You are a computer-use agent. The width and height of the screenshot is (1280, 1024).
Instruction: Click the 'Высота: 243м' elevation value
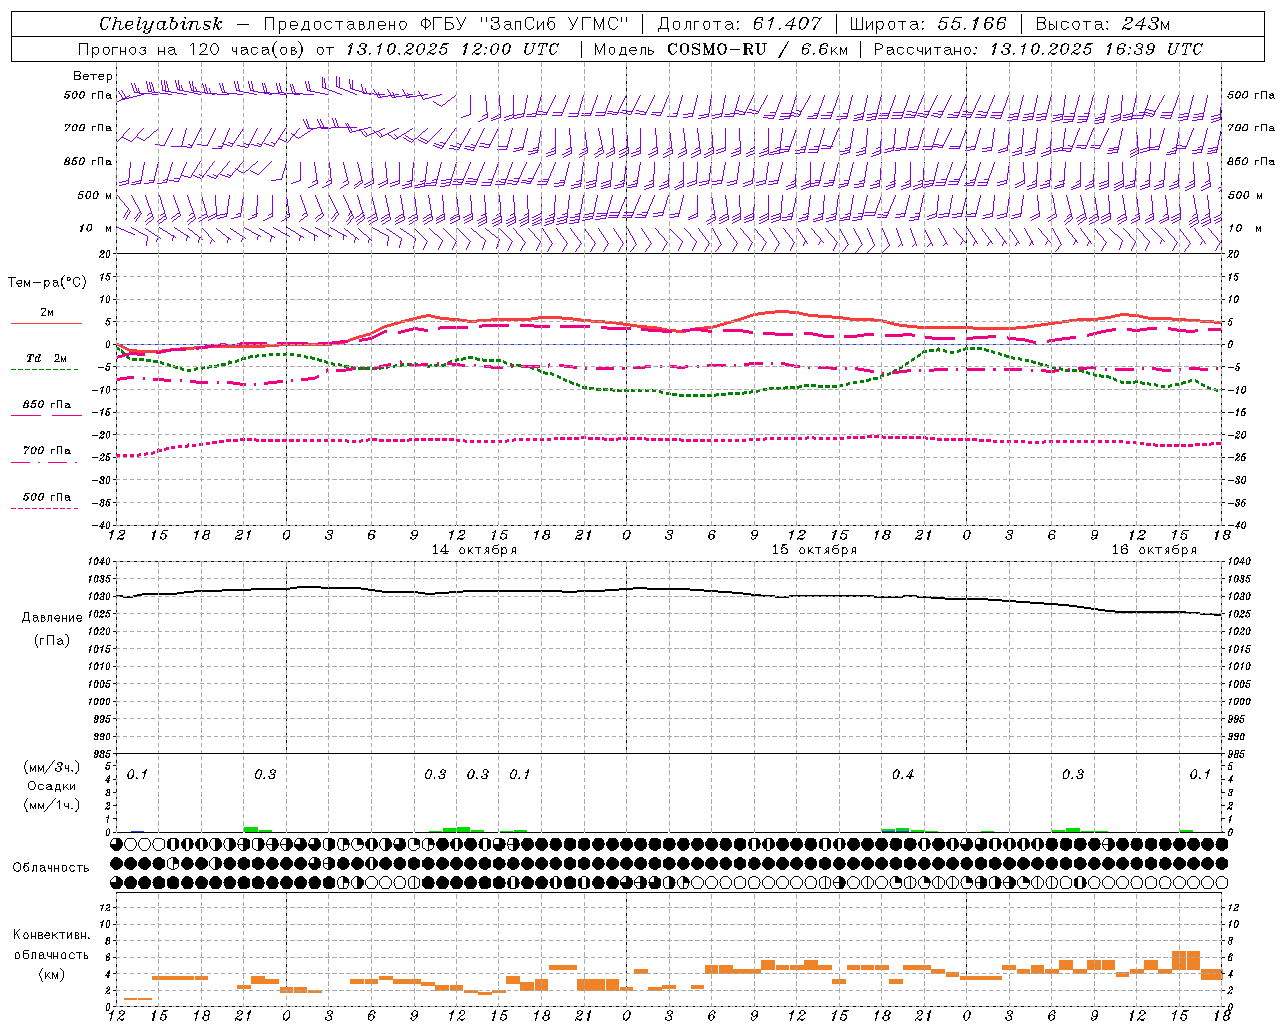click(x=1102, y=24)
